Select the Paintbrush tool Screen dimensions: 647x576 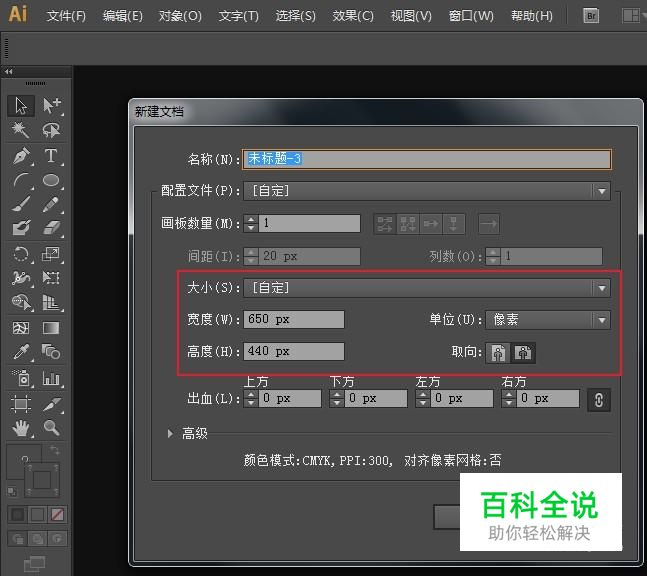pos(21,204)
